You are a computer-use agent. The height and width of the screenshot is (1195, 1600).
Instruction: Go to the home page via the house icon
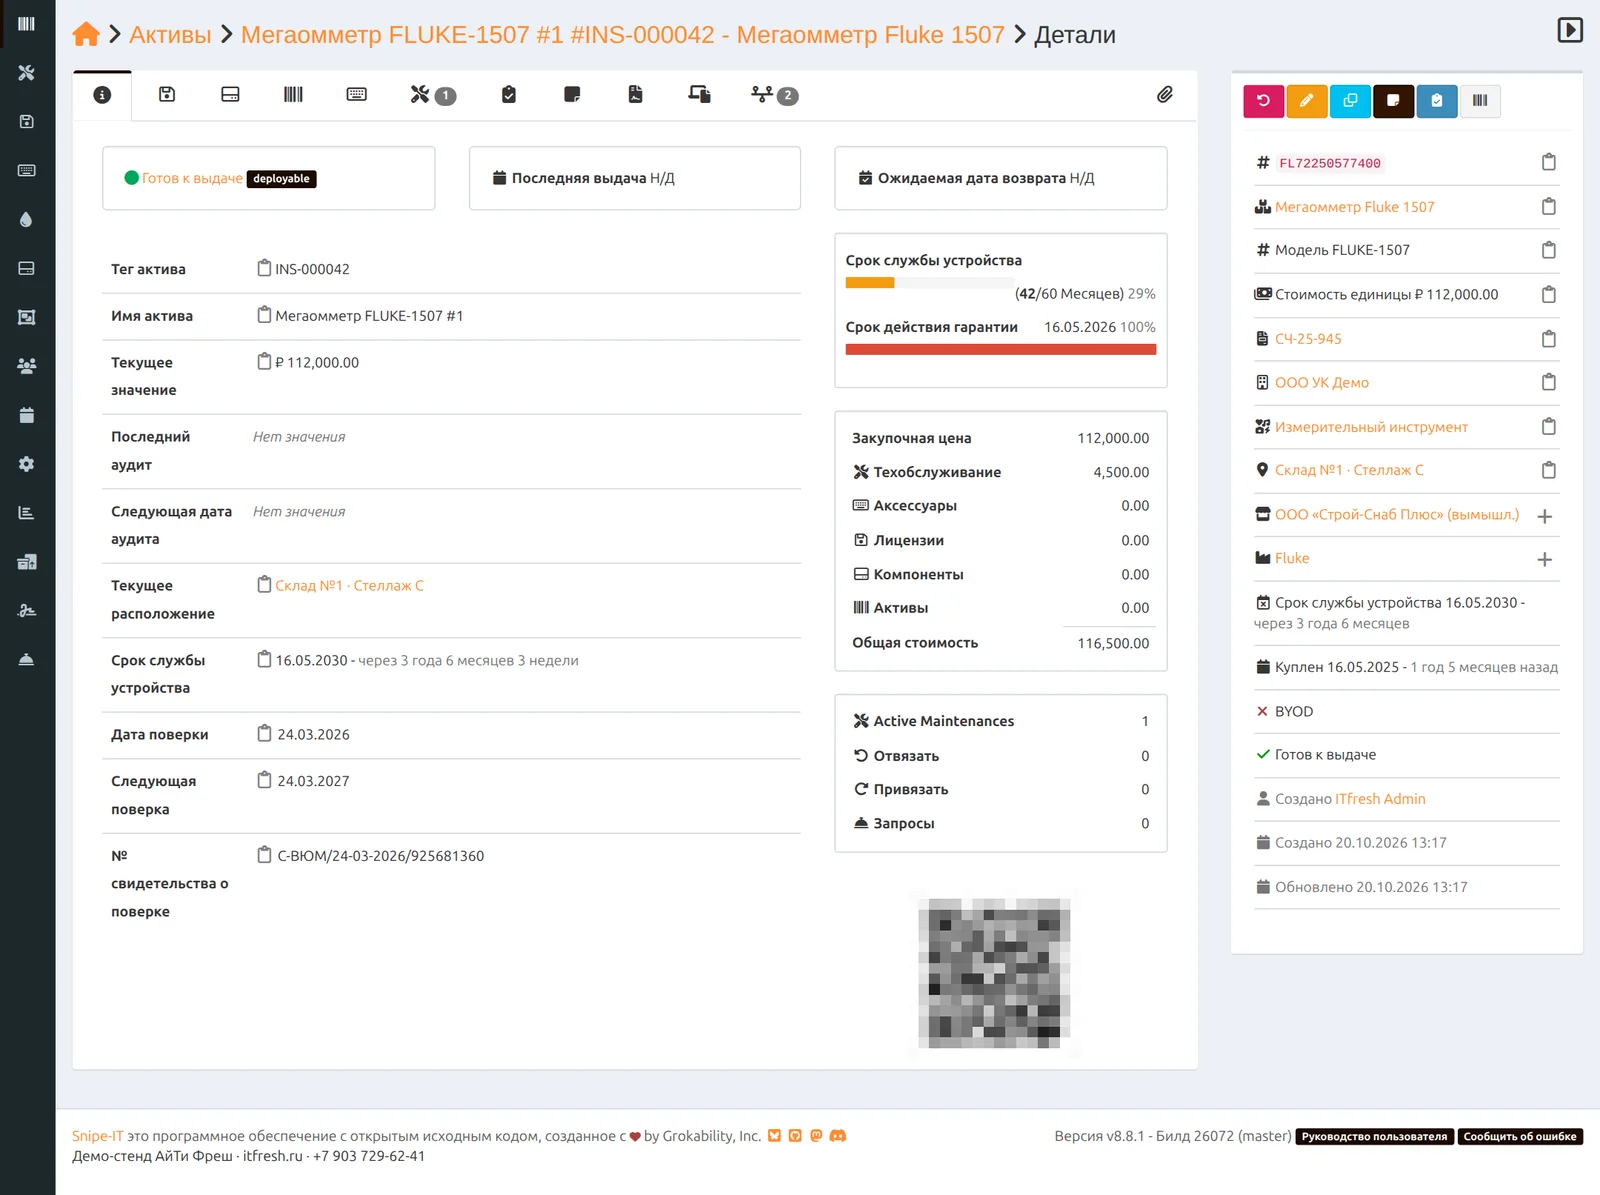(86, 35)
